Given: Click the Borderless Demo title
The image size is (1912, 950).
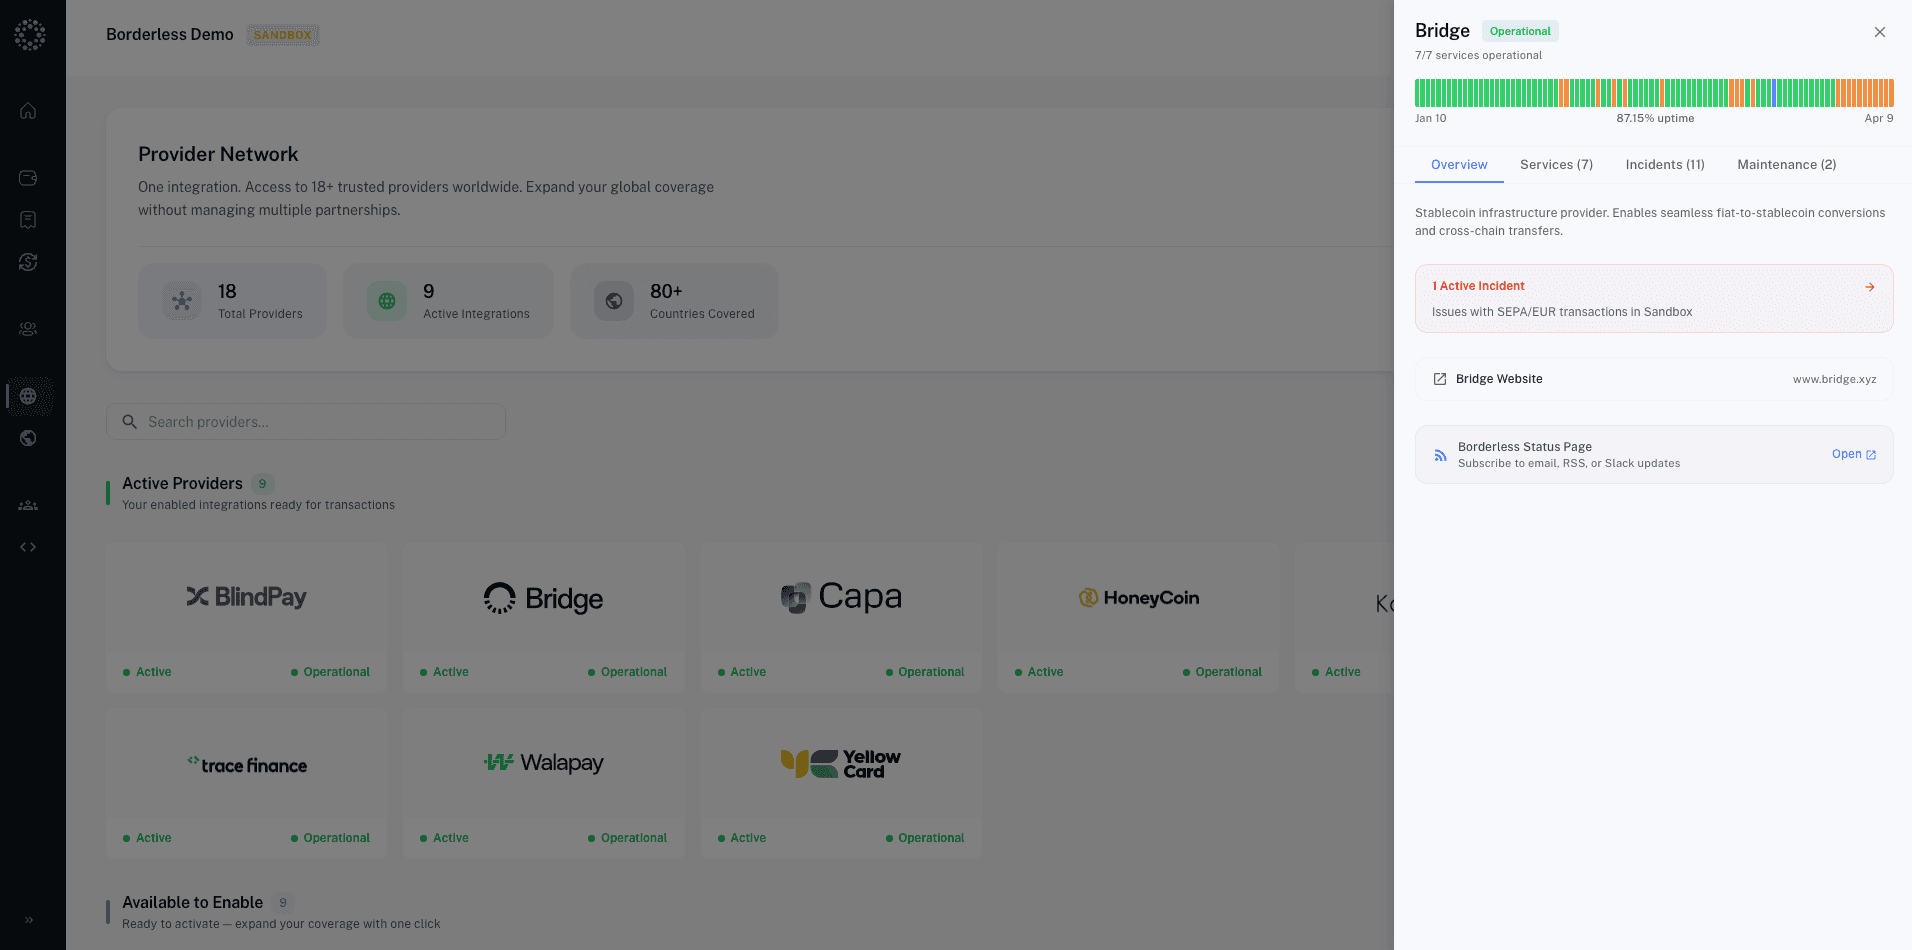Looking at the screenshot, I should 170,35.
